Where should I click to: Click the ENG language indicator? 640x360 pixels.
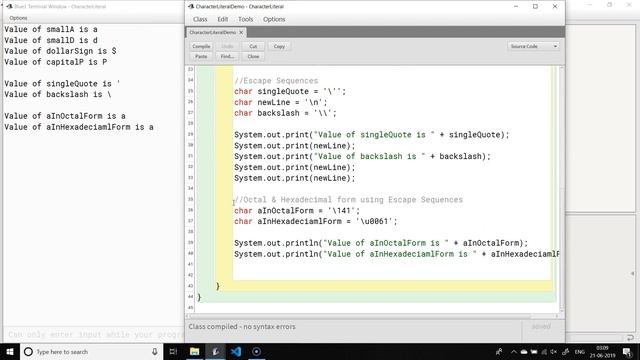580,352
